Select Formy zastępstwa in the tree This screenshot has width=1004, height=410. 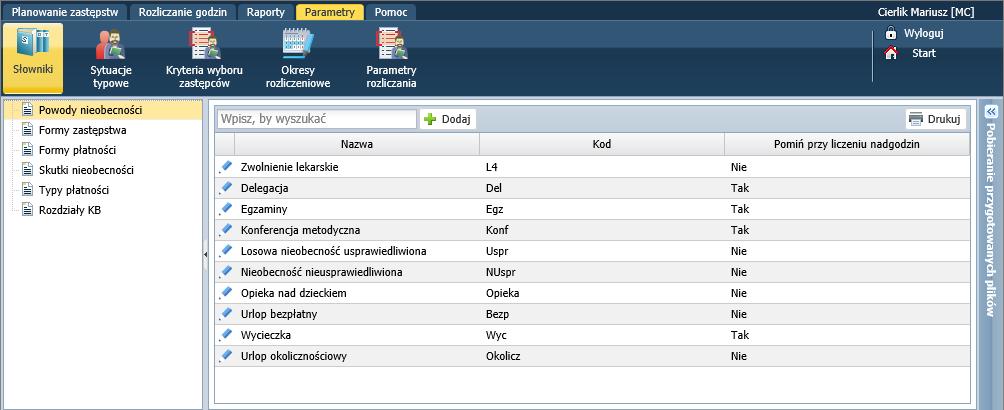[x=83, y=130]
